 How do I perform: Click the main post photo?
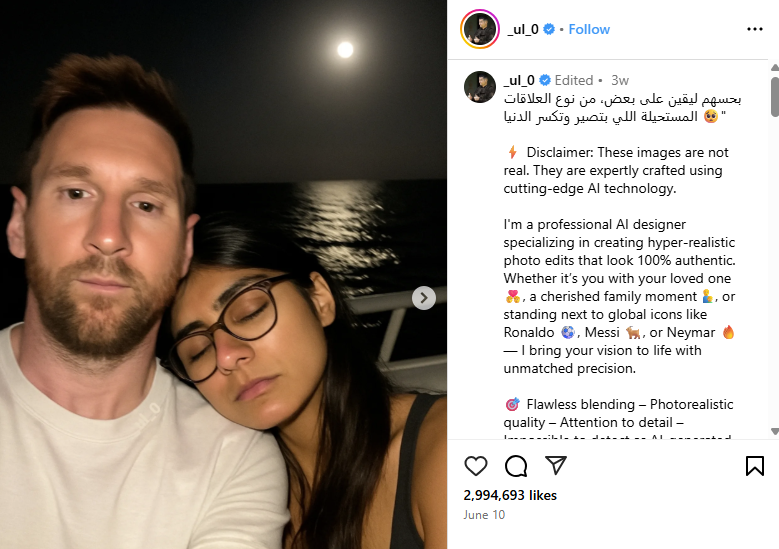(223, 274)
